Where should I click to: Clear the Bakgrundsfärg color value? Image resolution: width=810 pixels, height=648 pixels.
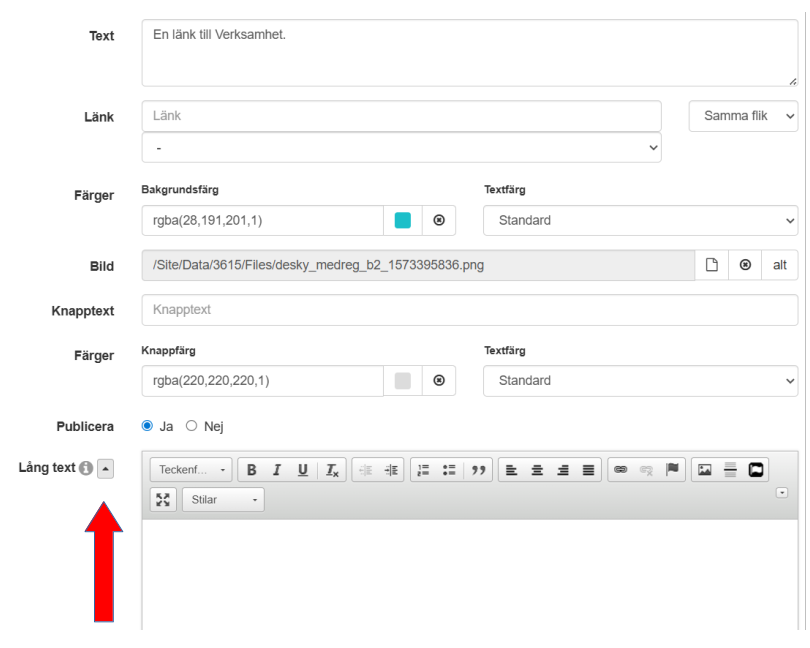pos(438,220)
